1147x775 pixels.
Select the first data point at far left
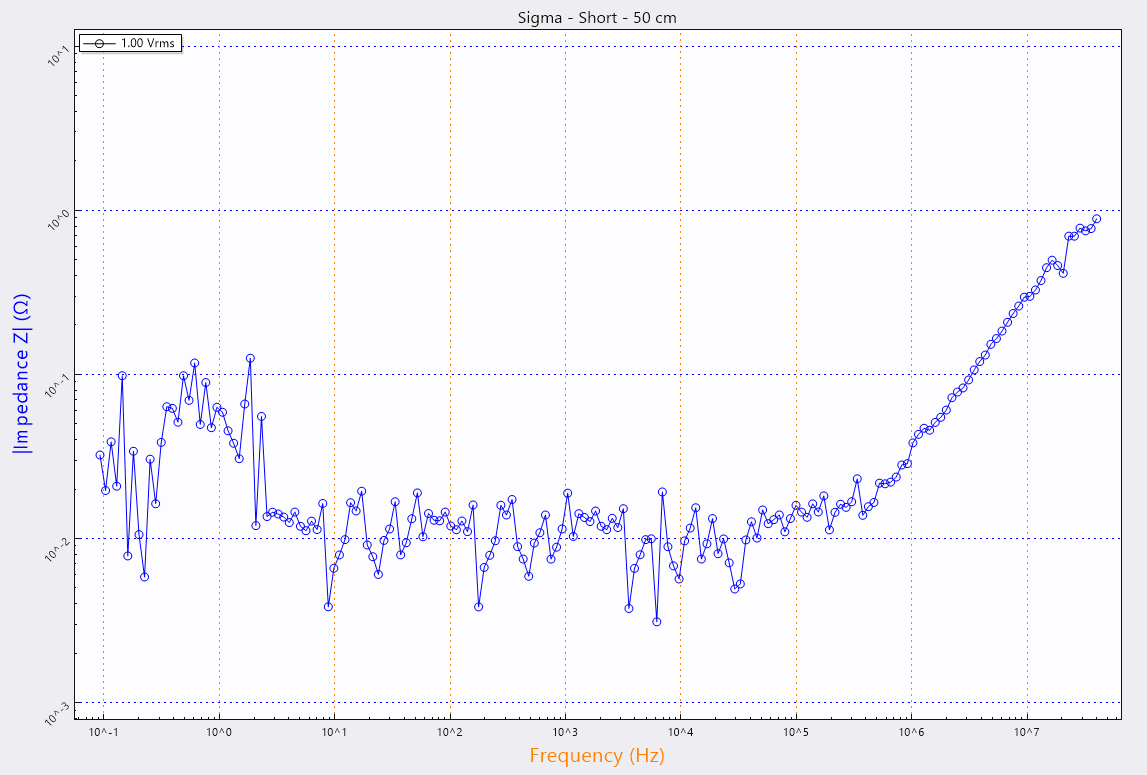pos(100,455)
